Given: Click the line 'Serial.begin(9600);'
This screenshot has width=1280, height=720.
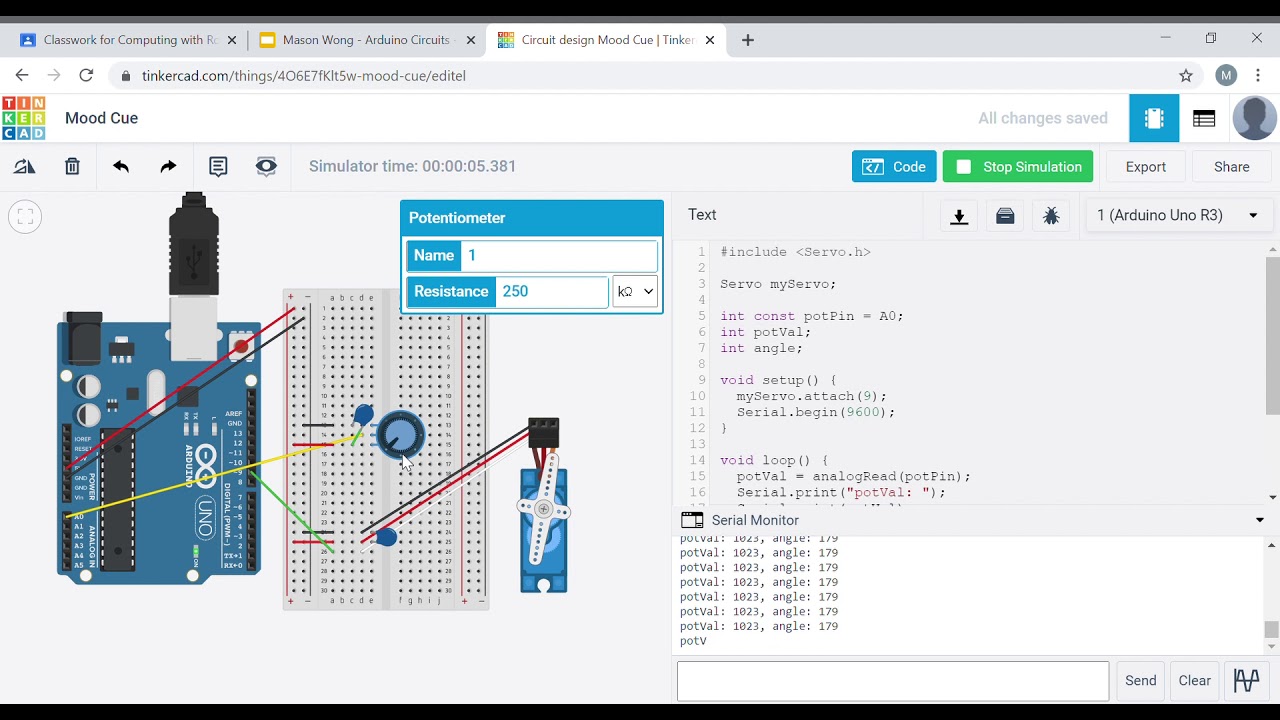Looking at the screenshot, I should coord(816,412).
